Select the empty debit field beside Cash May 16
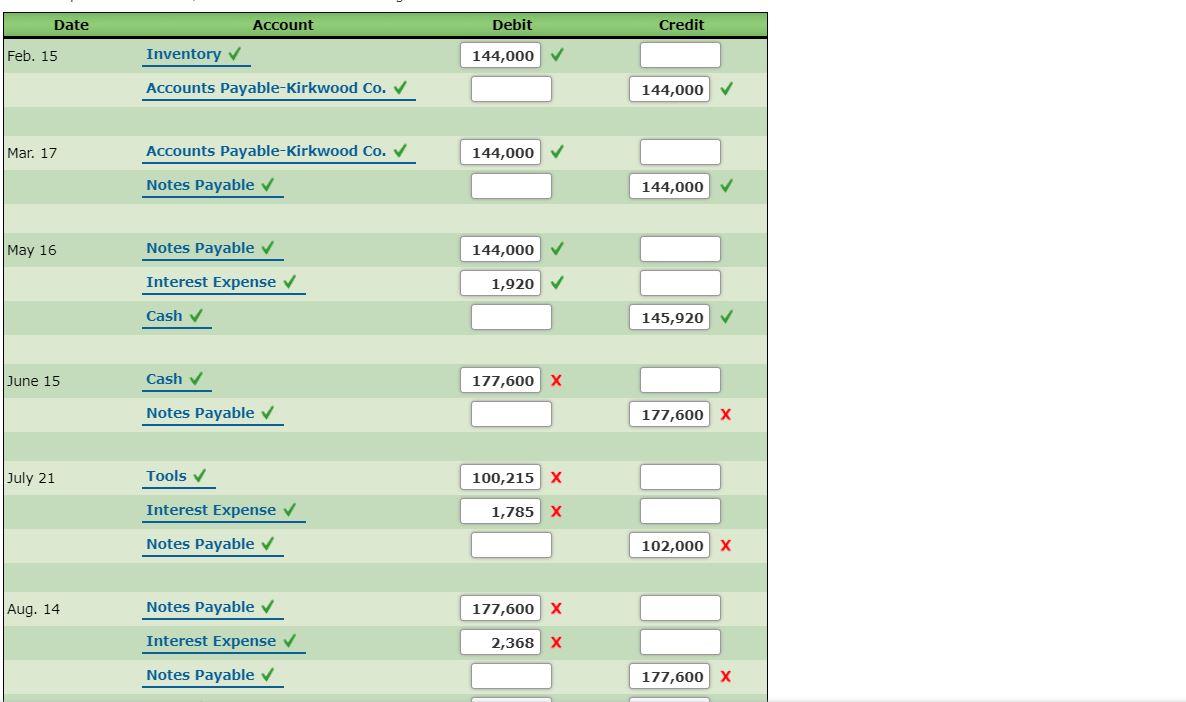This screenshot has height=702, width=1186. (511, 316)
